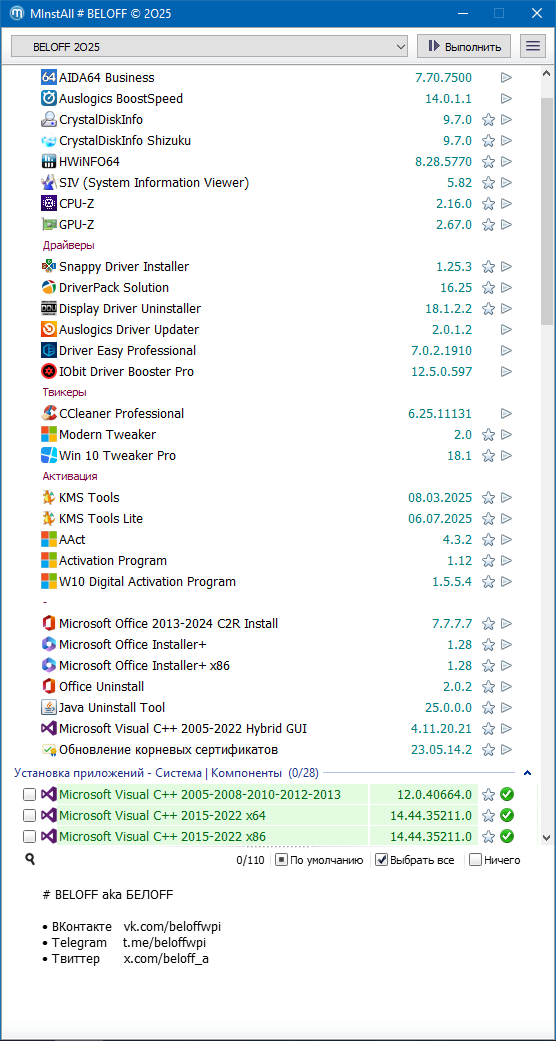Click the DriverPack Solution icon
Image resolution: width=556 pixels, height=1041 pixels.
(x=48, y=287)
